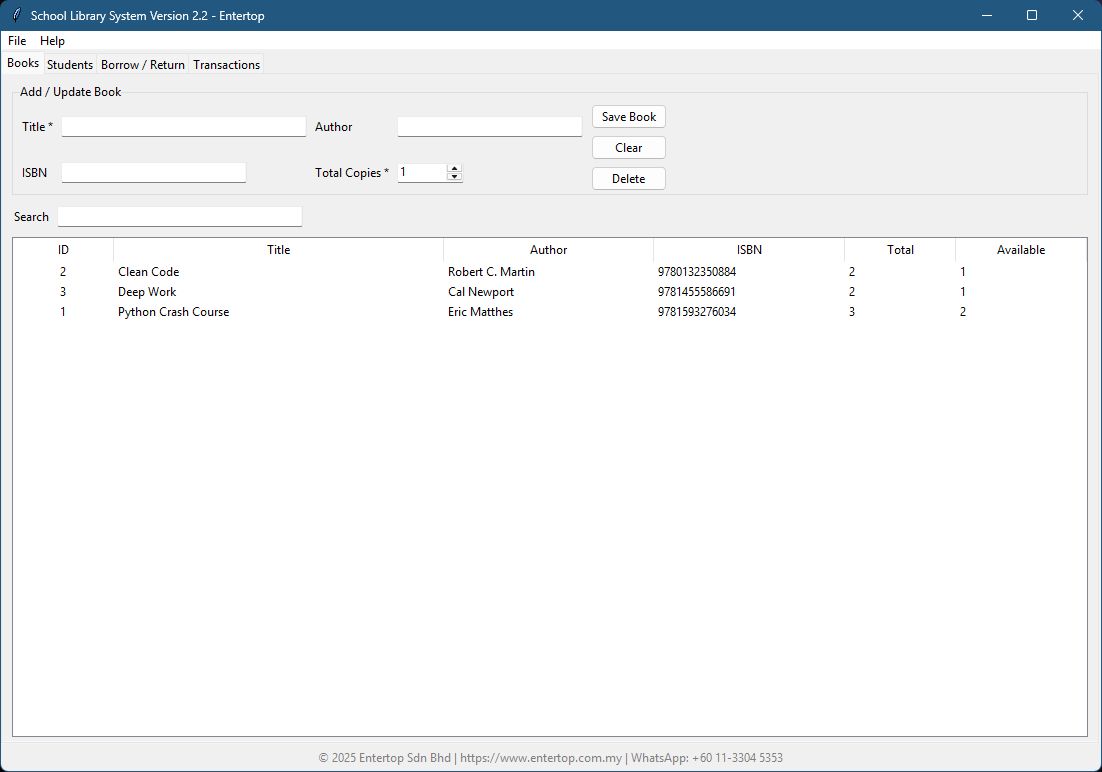This screenshot has width=1102, height=772.
Task: Switch to the Books tab
Action: pos(22,63)
